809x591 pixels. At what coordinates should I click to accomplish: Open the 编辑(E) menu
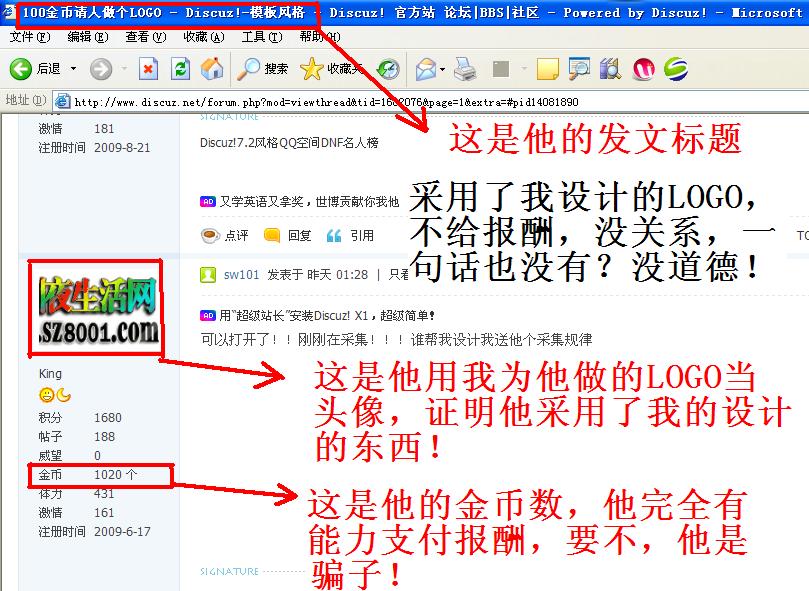pos(88,37)
